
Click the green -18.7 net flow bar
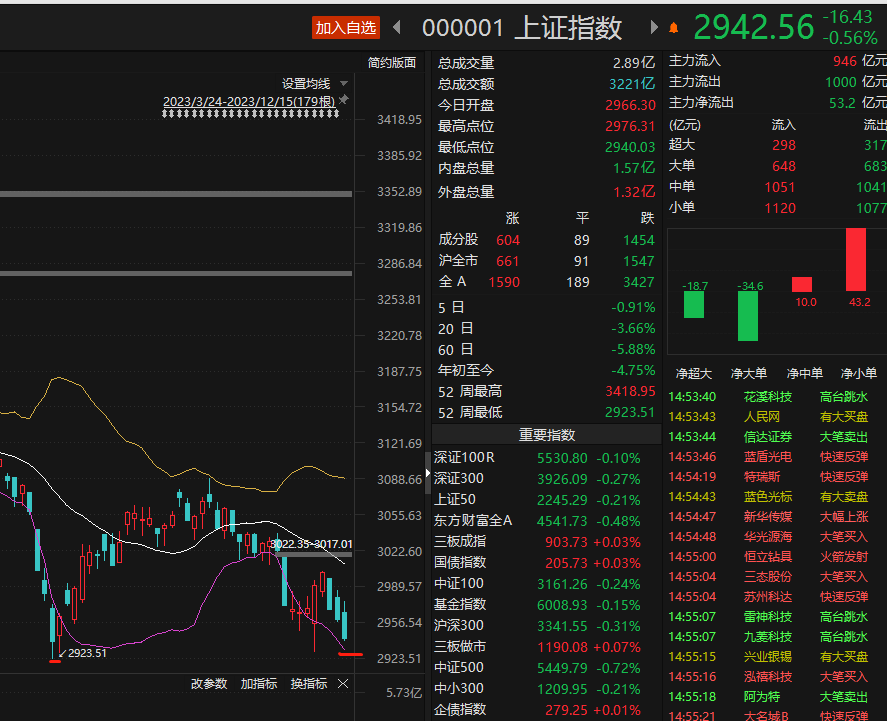694,305
